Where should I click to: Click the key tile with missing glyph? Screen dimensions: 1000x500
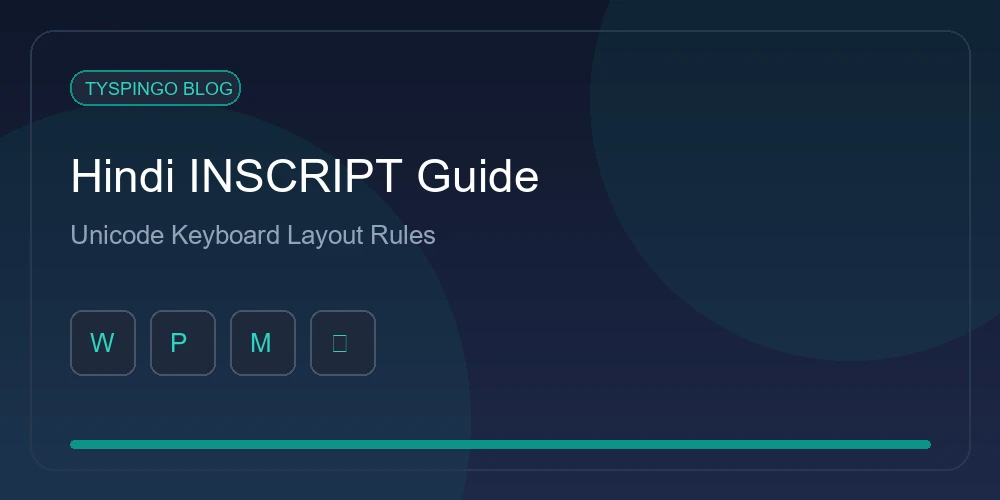342,343
